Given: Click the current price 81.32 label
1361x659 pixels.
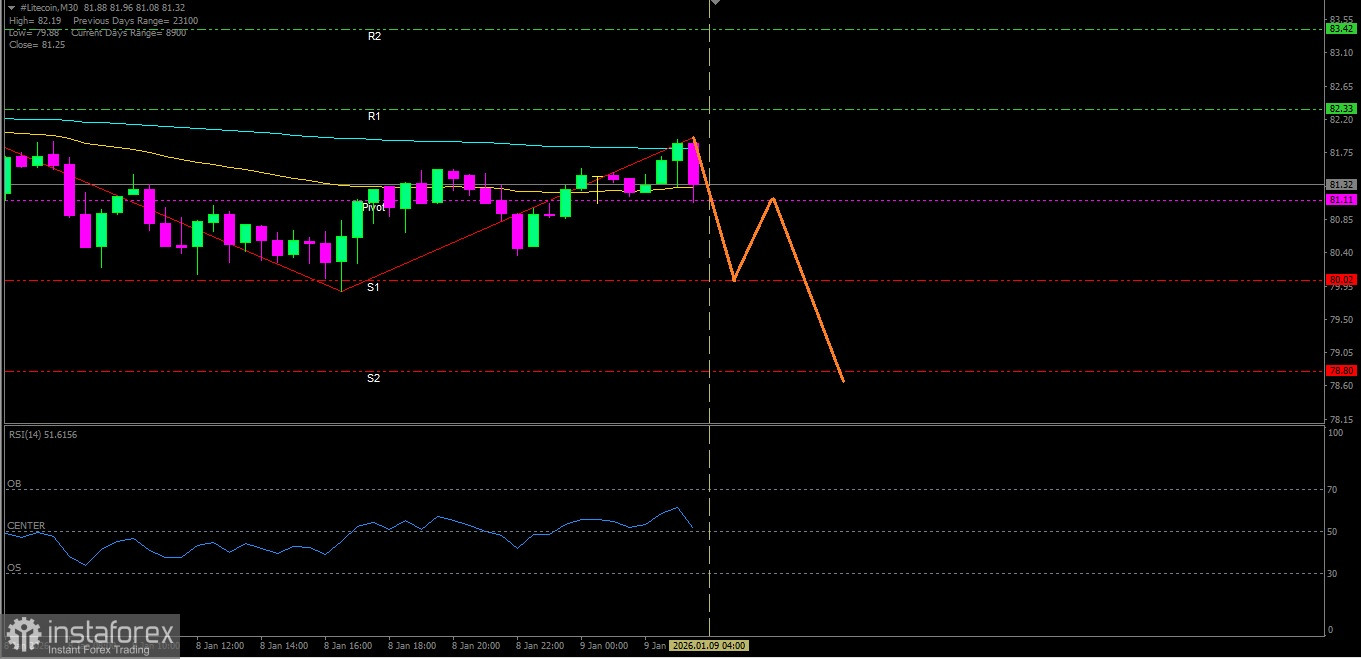Looking at the screenshot, I should [x=1340, y=185].
